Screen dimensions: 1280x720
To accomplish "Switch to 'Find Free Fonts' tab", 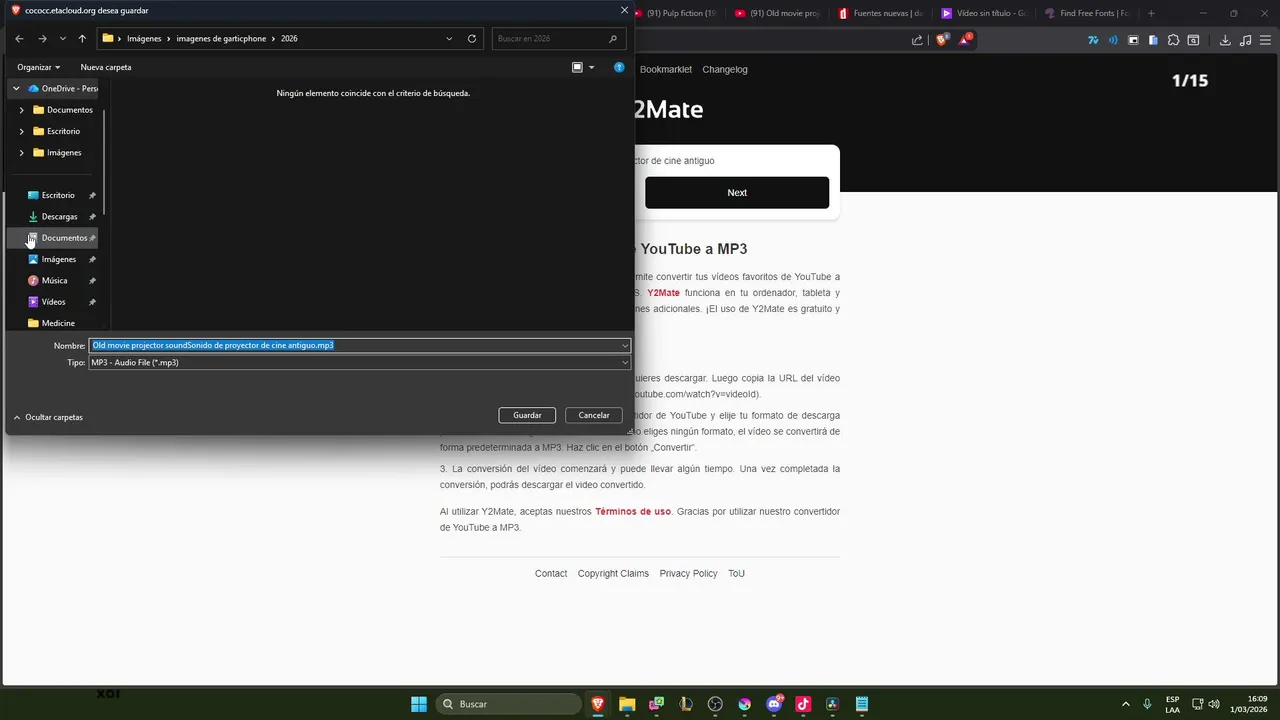I will coord(1086,13).
